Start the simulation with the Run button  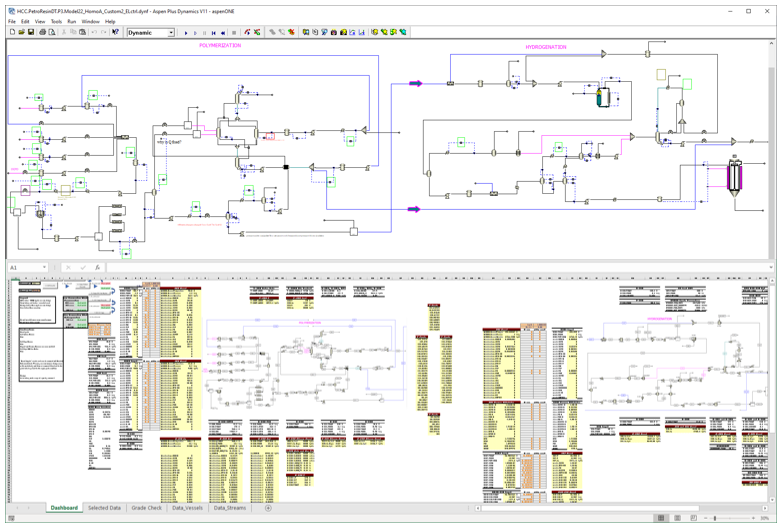click(186, 32)
